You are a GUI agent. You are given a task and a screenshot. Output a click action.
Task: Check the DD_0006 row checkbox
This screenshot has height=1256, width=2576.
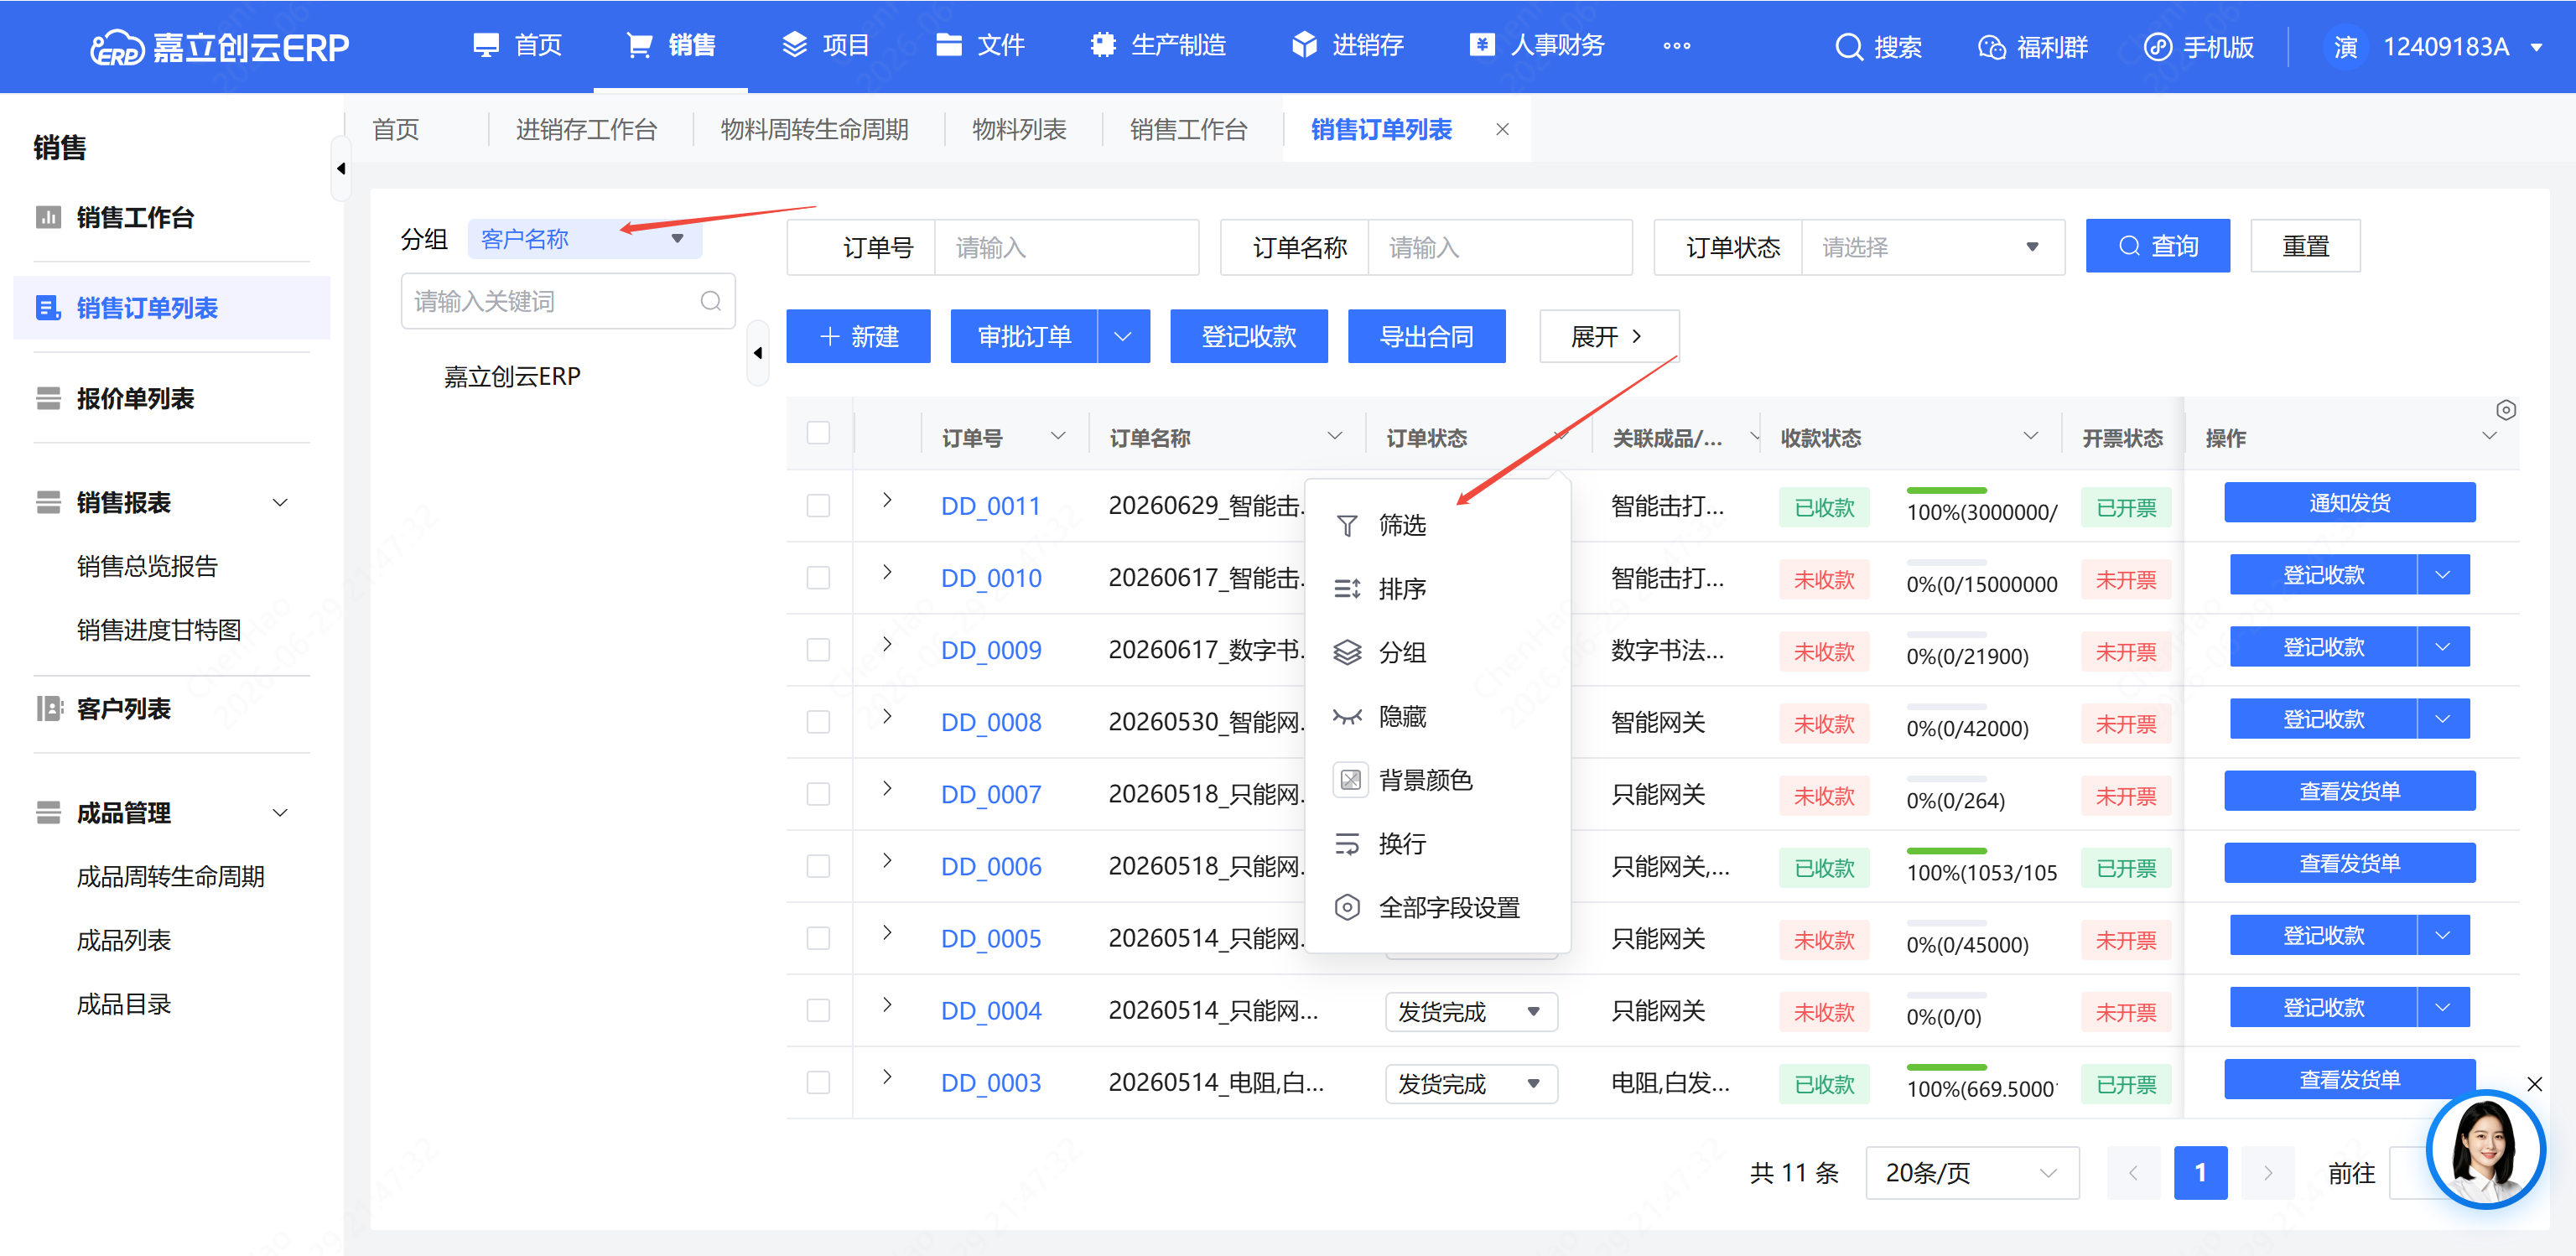click(x=818, y=865)
